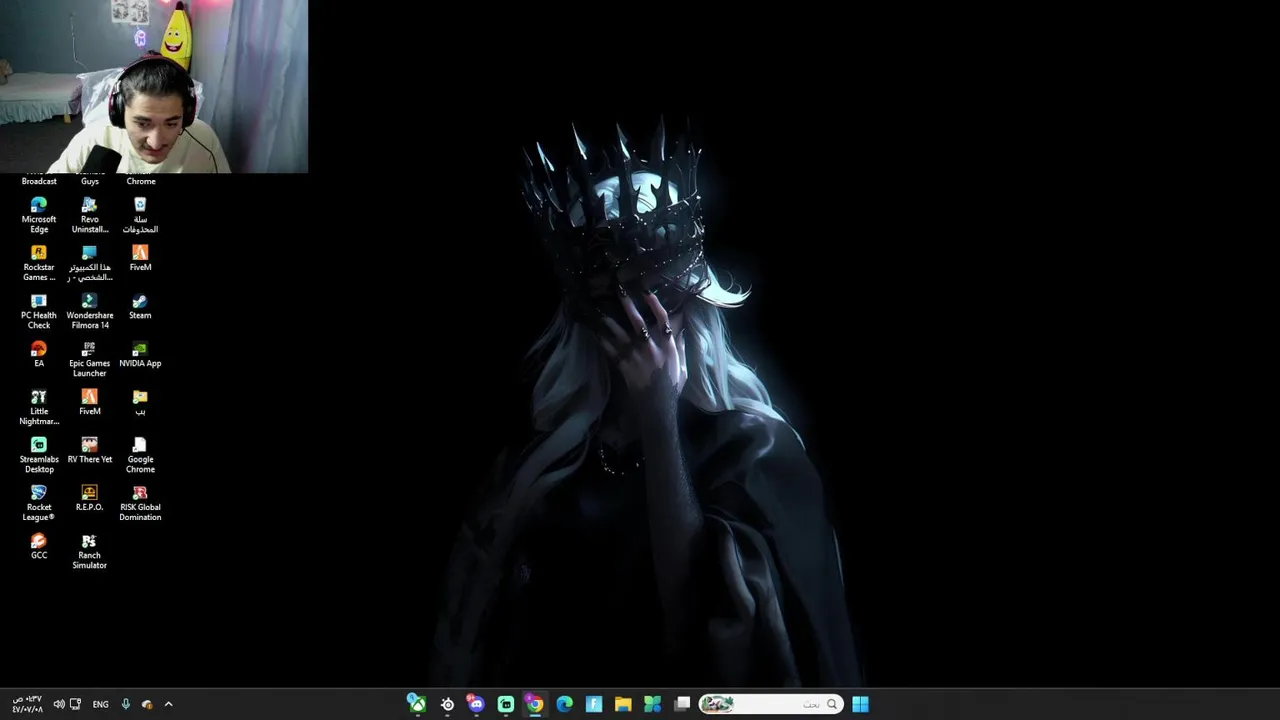Switch ENG input language indicator

100,704
